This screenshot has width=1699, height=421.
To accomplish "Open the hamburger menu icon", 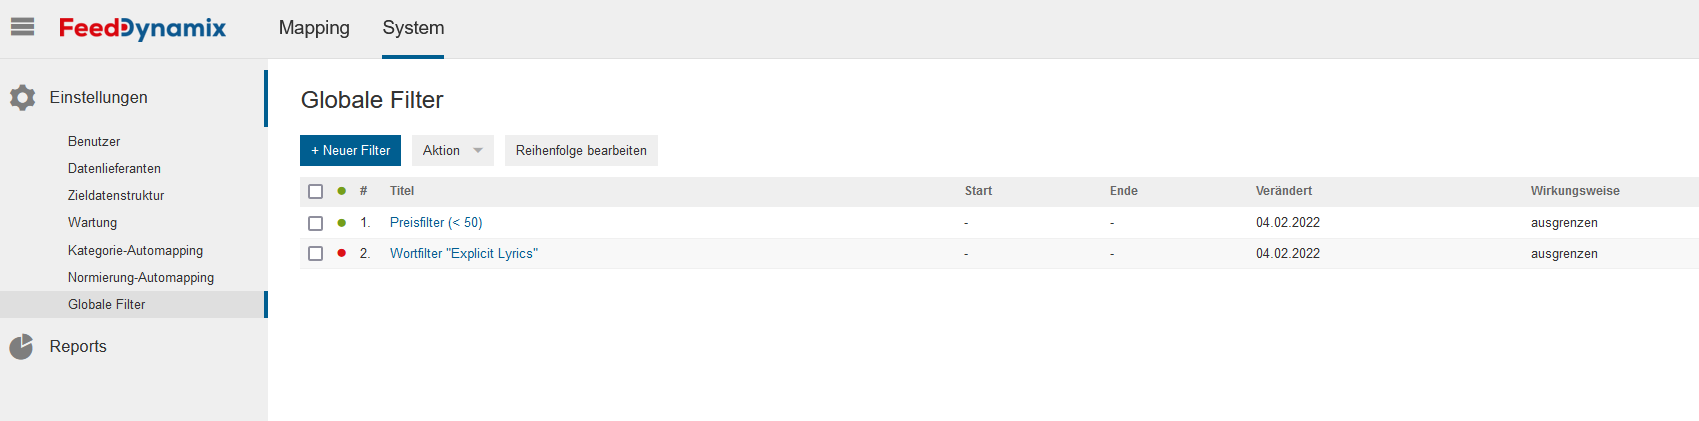I will tap(22, 27).
